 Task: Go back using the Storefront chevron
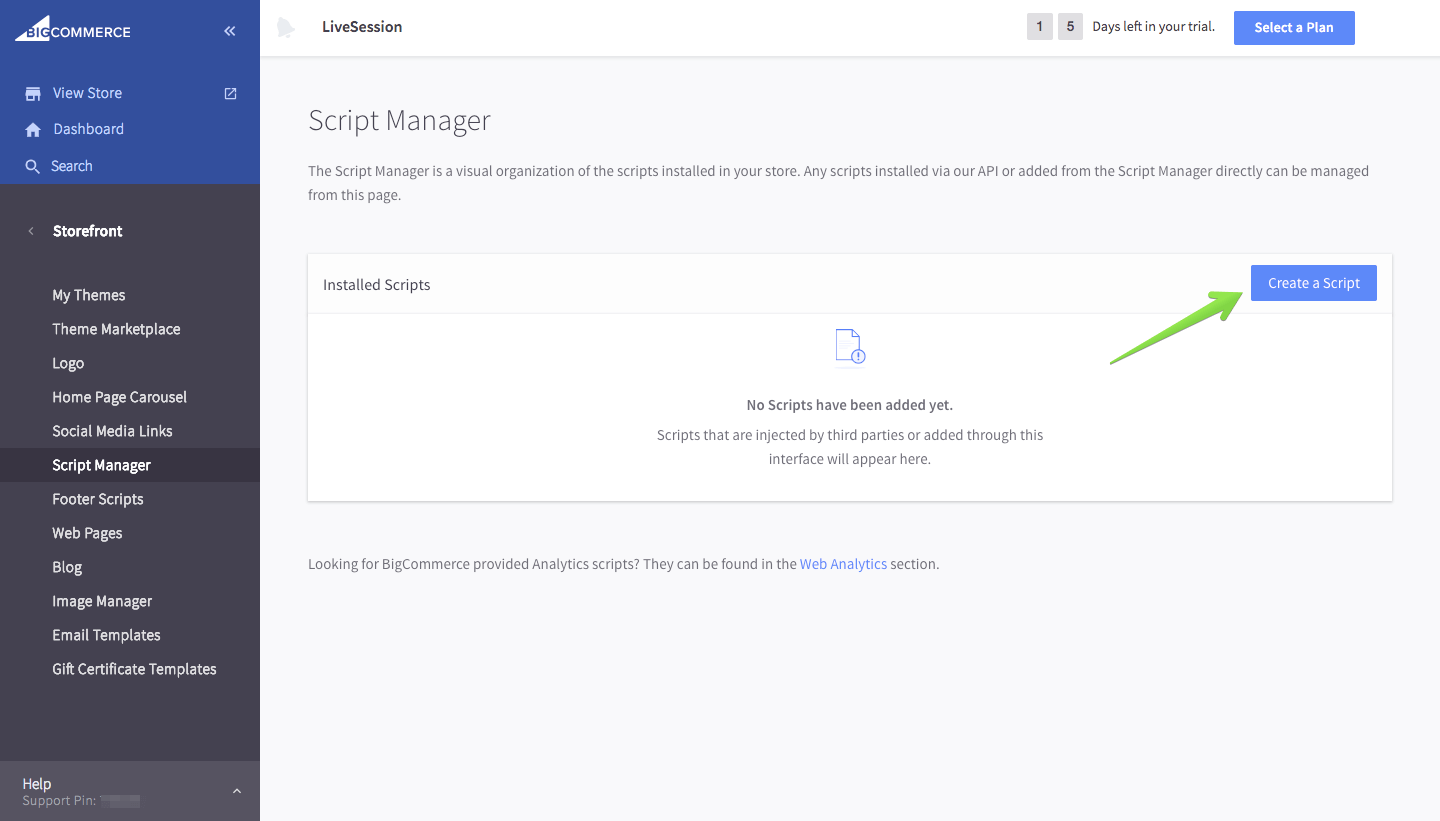tap(31, 230)
